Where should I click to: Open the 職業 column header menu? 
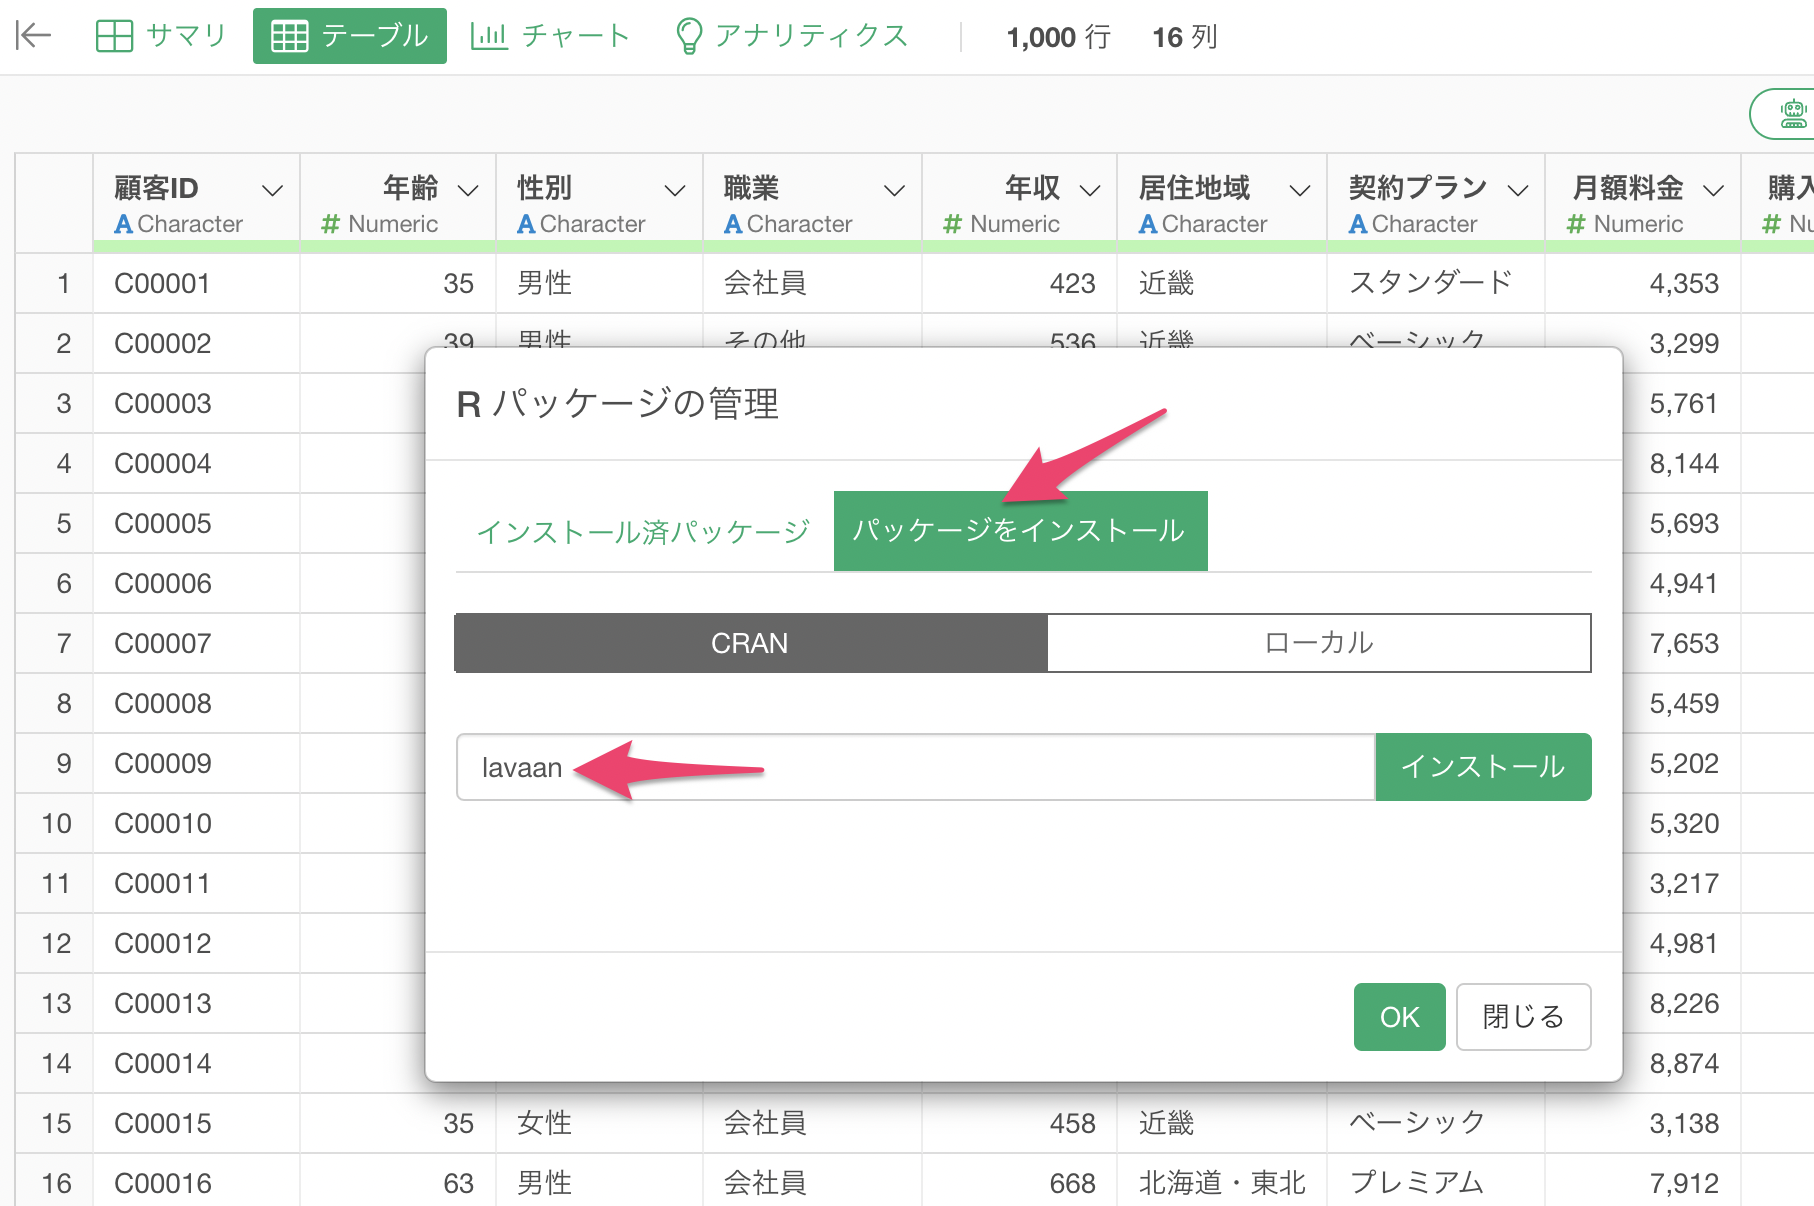coord(894,190)
